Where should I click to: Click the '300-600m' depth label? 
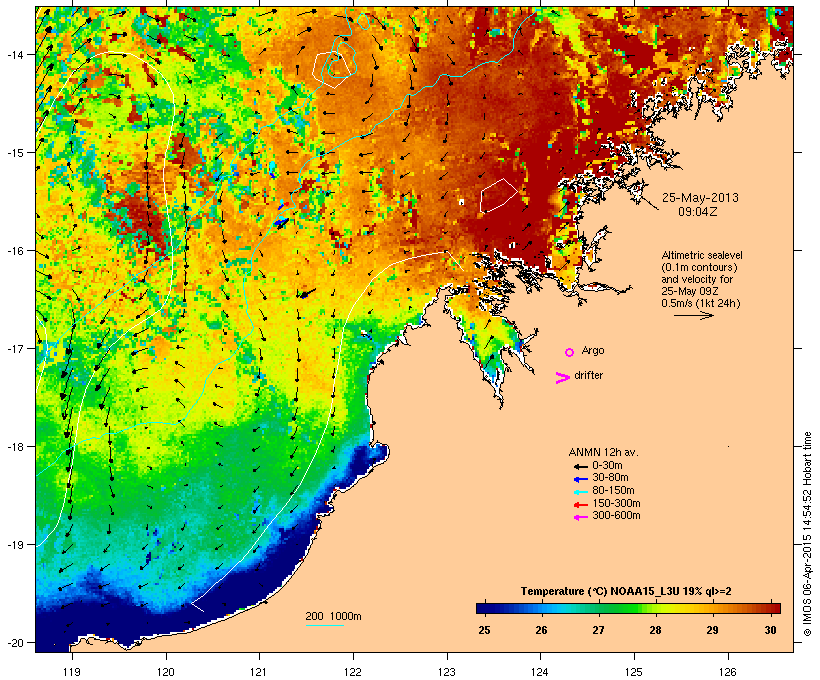point(616,516)
